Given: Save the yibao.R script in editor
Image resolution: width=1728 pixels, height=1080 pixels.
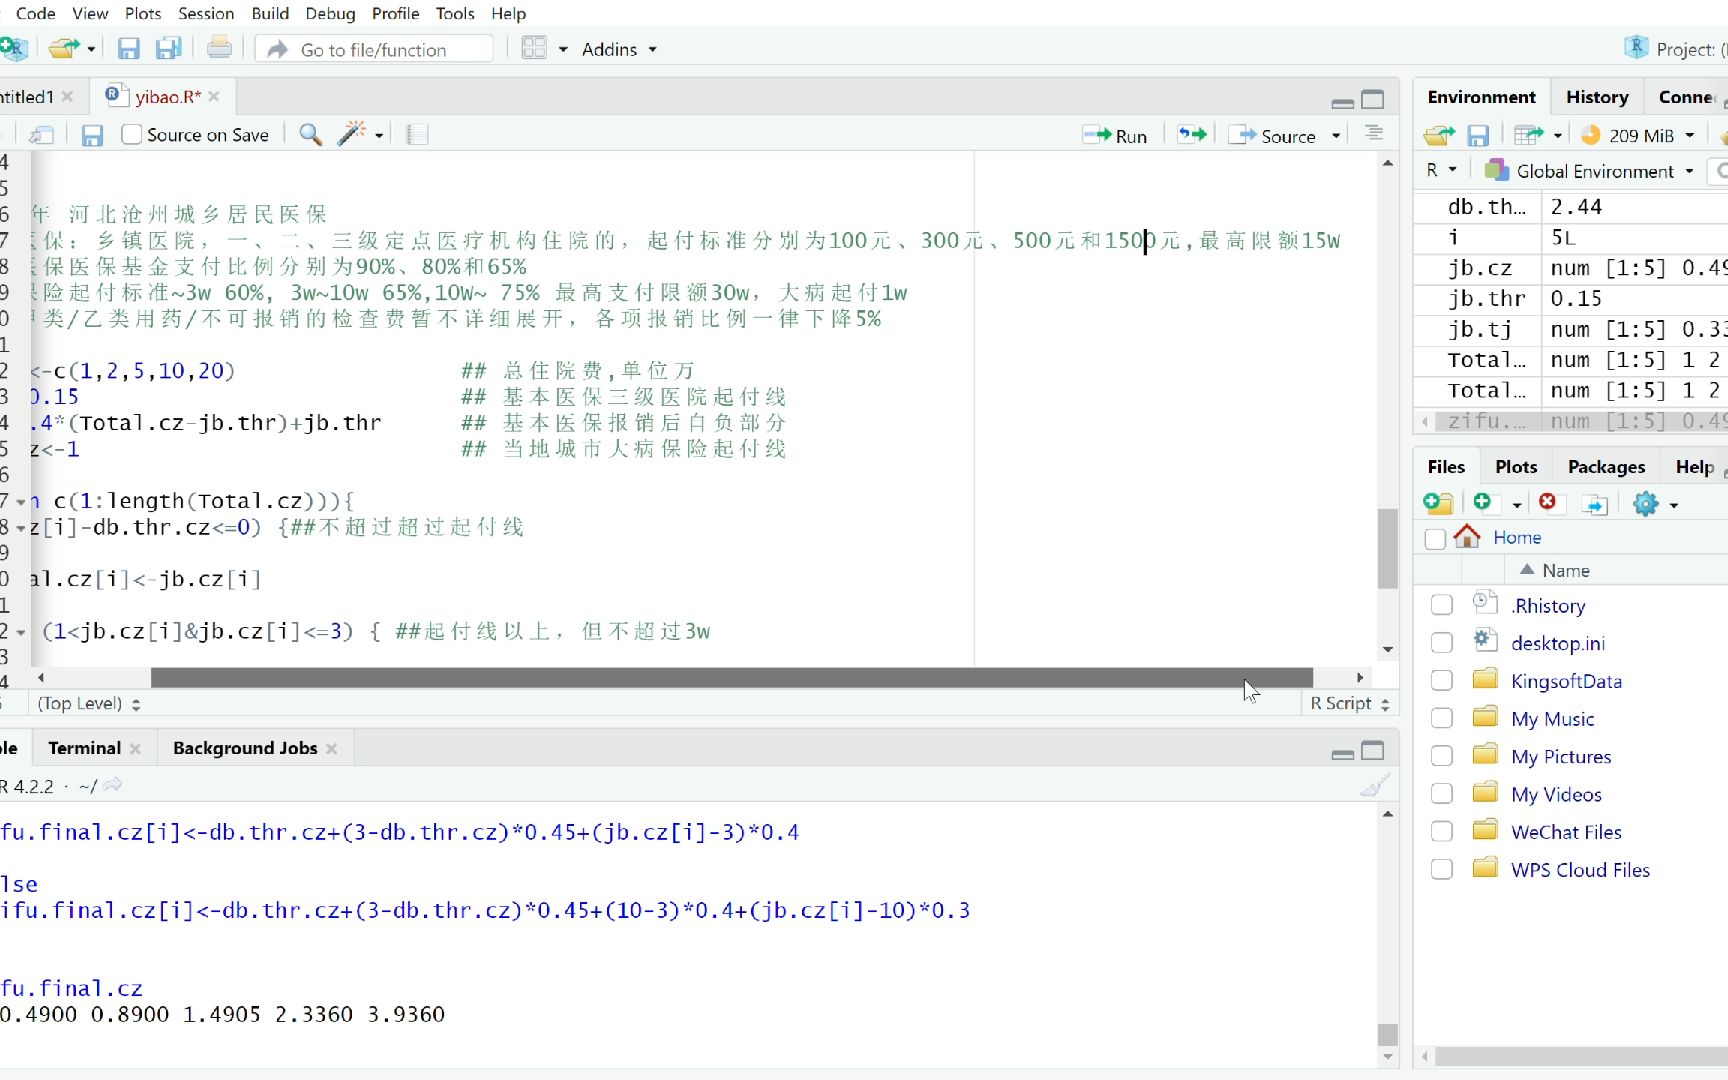Looking at the screenshot, I should point(92,135).
